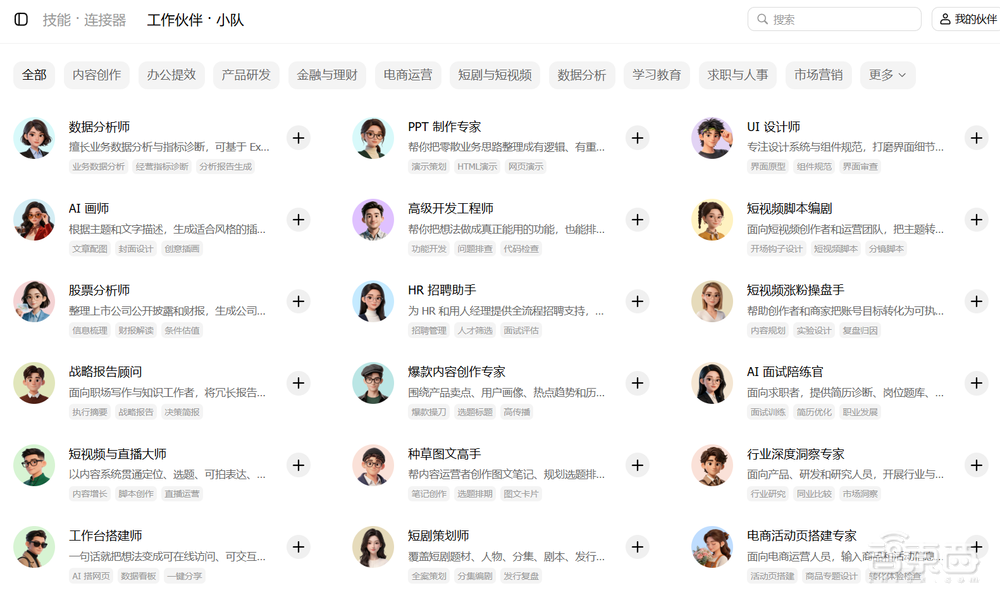The width and height of the screenshot is (1000, 602).
Task: Click the 人才筛选 tag
Action: 475,330
